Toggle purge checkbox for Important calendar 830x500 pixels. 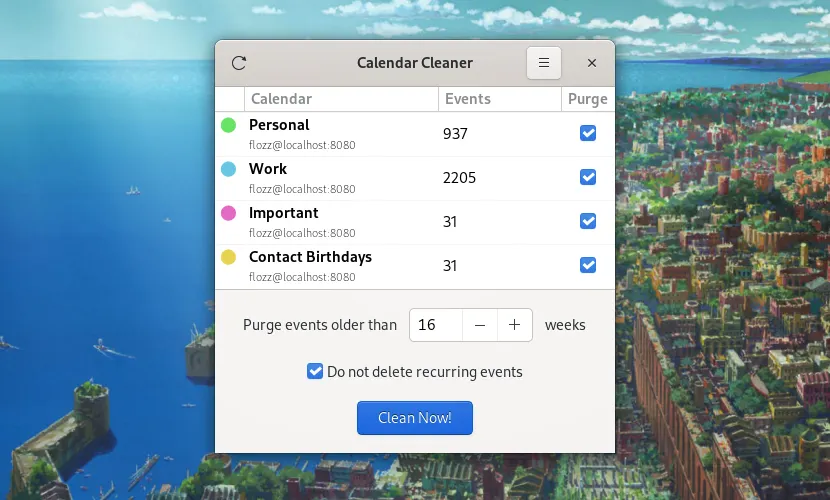(588, 221)
